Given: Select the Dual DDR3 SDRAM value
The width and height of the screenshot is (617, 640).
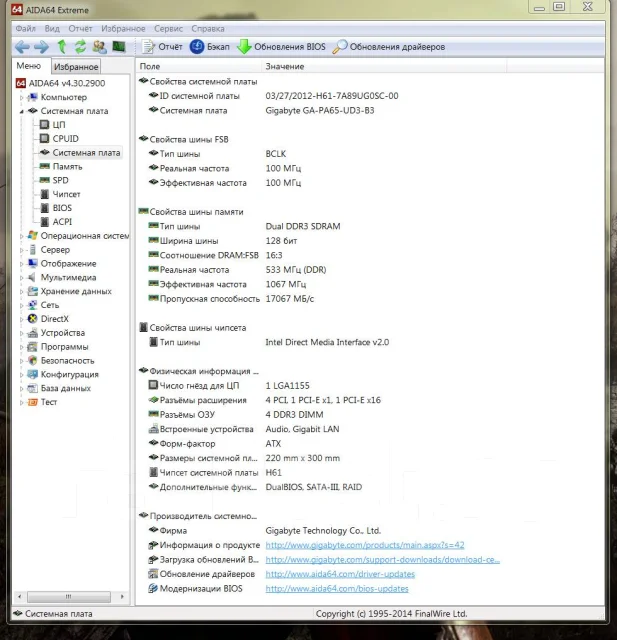Looking at the screenshot, I should pyautogui.click(x=303, y=227).
